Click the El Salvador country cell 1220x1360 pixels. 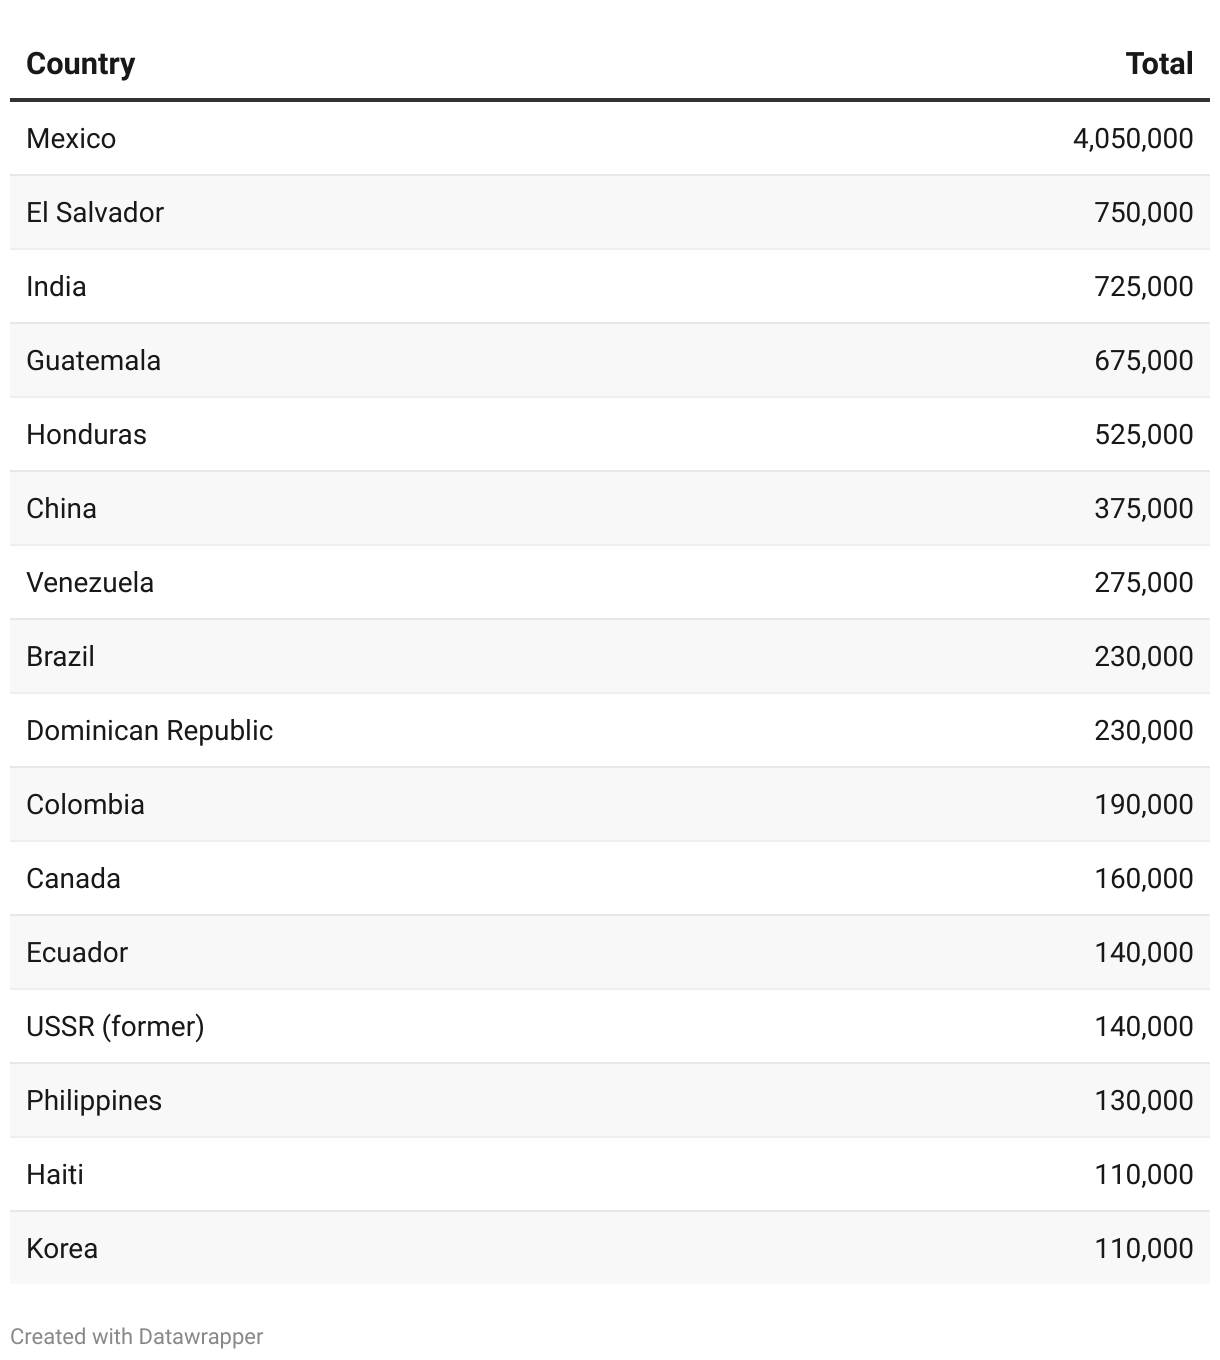(x=95, y=212)
